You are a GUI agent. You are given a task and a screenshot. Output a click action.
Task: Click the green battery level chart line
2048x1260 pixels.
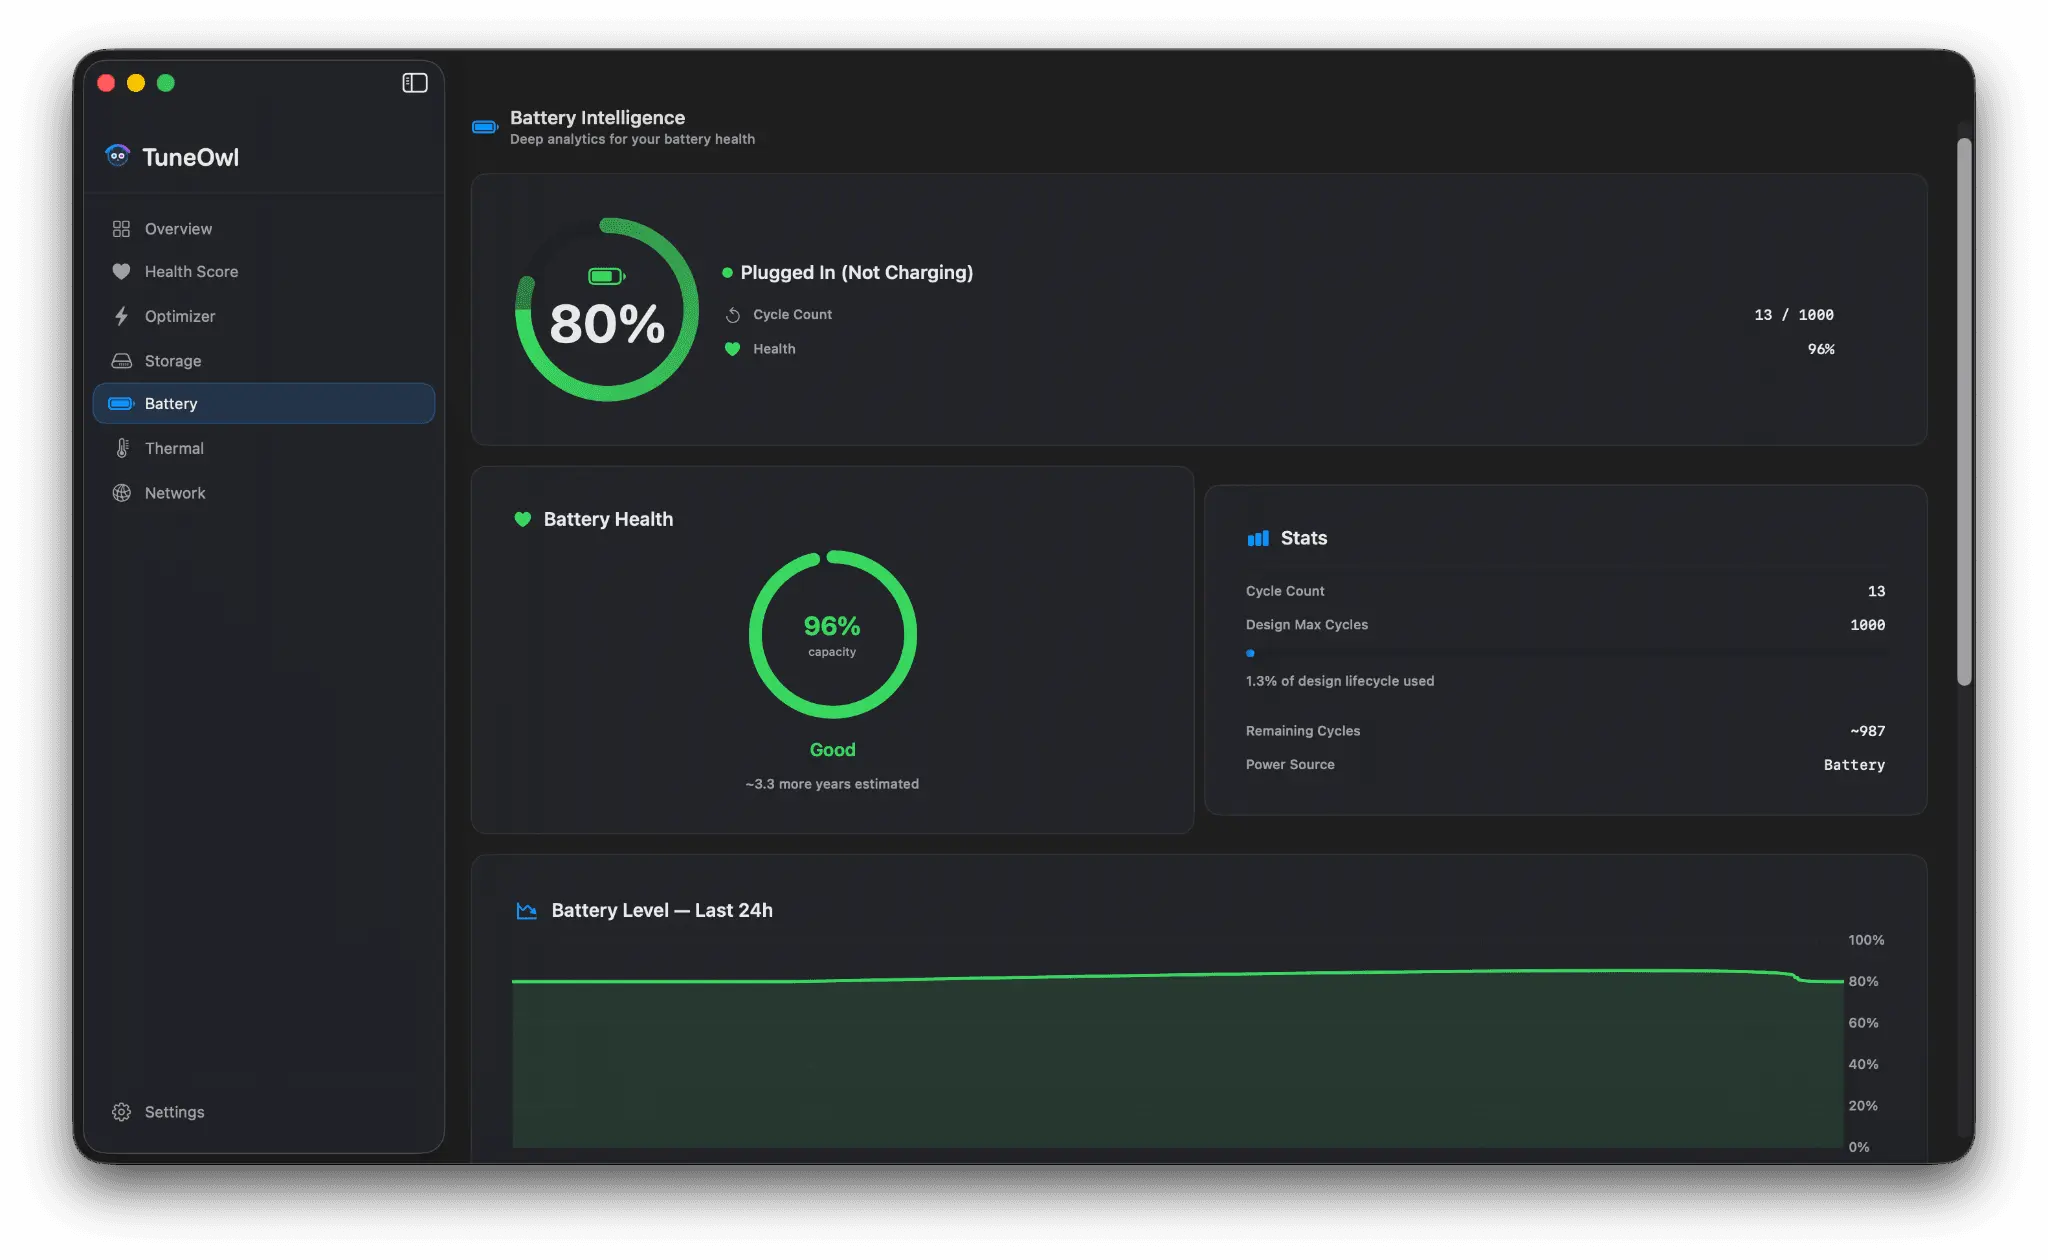(1178, 975)
